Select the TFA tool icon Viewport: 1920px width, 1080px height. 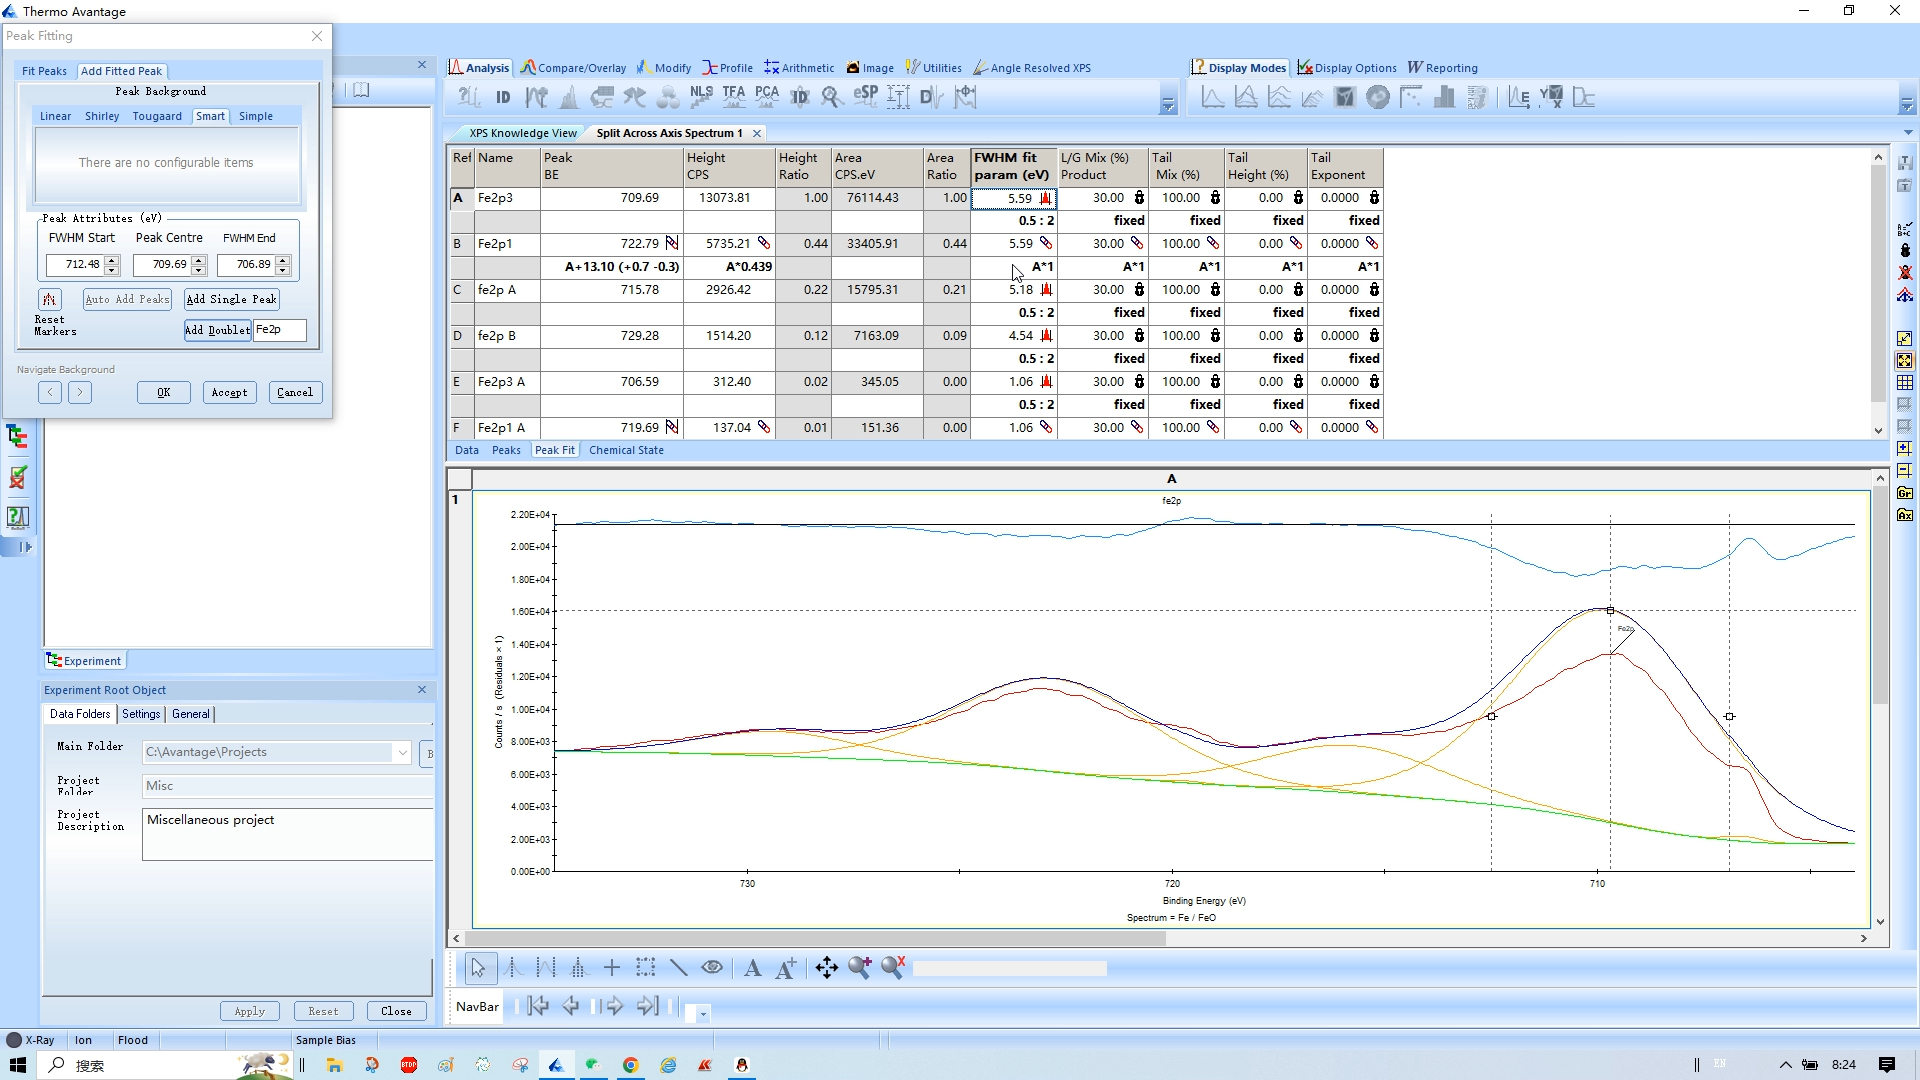point(734,96)
